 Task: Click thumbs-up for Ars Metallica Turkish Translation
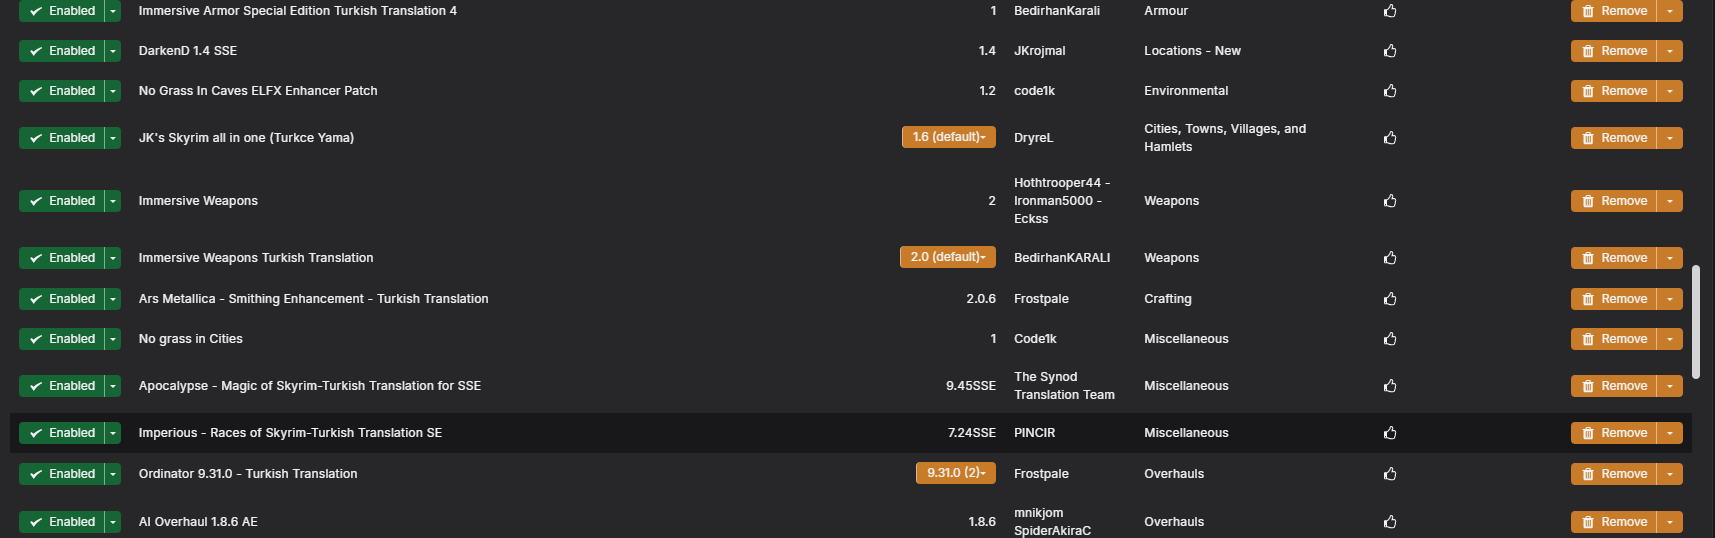(1390, 299)
